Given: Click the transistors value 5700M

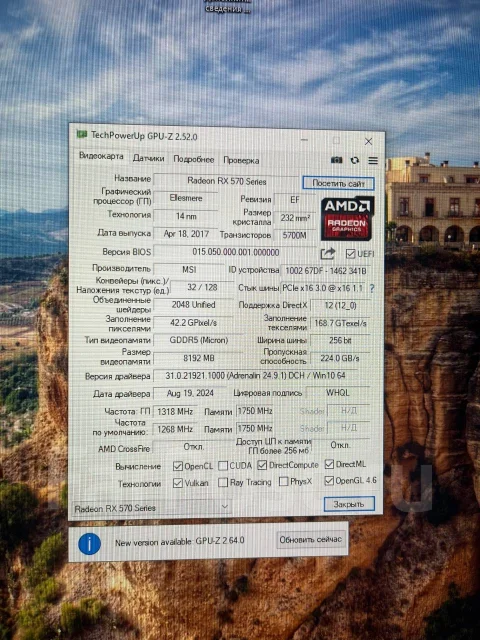Looking at the screenshot, I should pos(294,236).
